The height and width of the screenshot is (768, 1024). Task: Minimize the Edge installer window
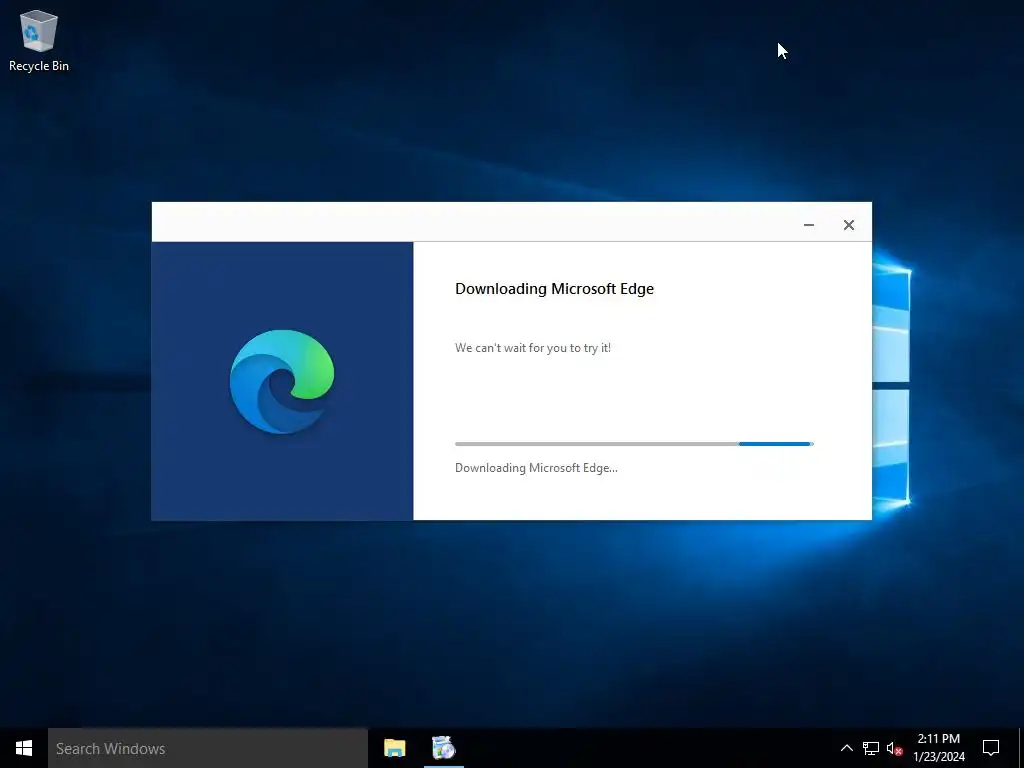pyautogui.click(x=808, y=225)
